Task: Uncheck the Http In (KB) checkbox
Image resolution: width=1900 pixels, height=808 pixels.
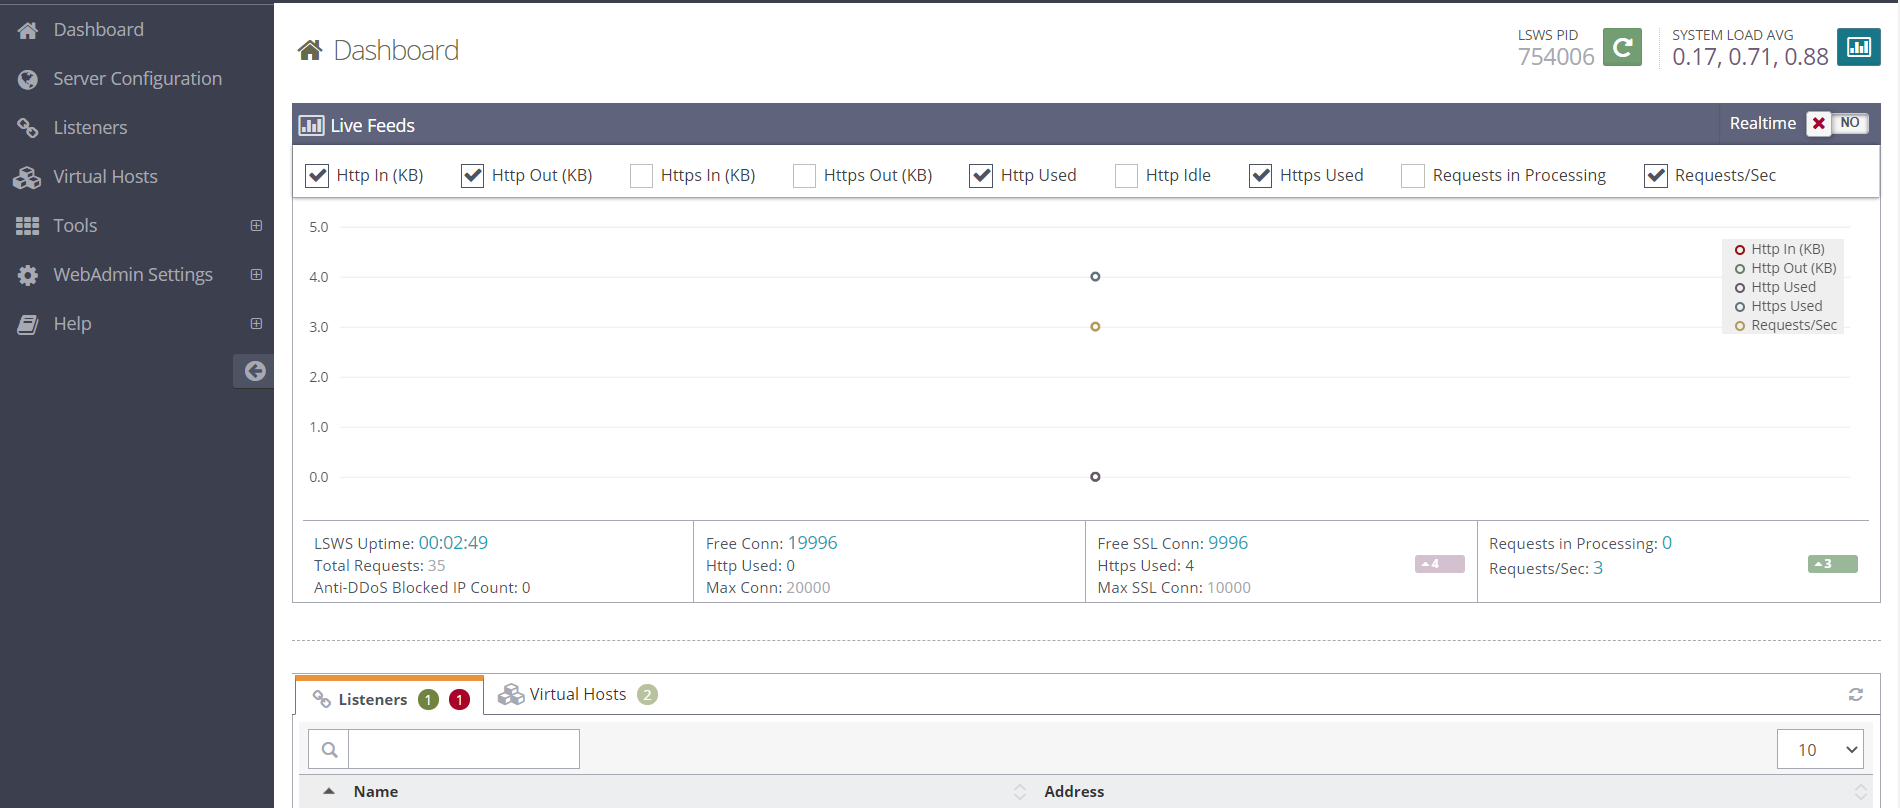Action: click(x=317, y=176)
